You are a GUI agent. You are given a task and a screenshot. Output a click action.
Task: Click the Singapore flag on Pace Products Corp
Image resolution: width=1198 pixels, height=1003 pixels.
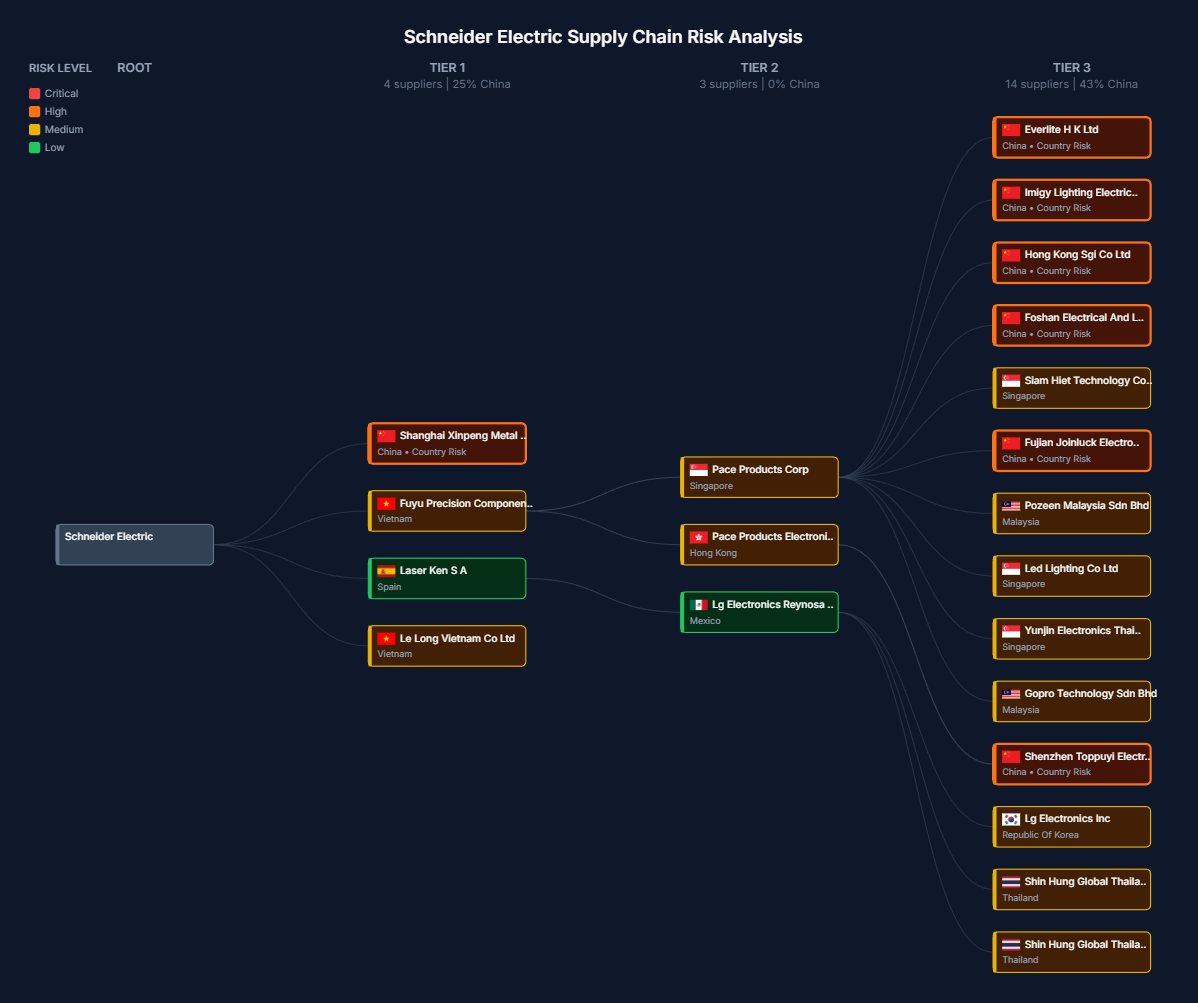[x=698, y=469]
